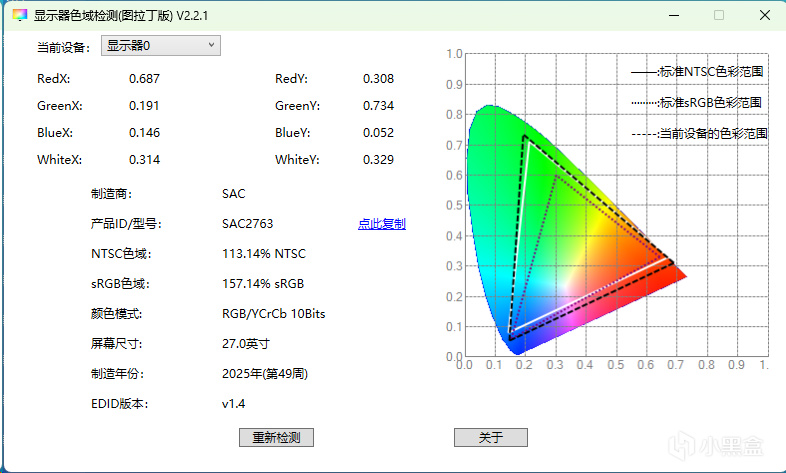
Task: Click the 重新检测 re-detect button
Action: tap(276, 437)
